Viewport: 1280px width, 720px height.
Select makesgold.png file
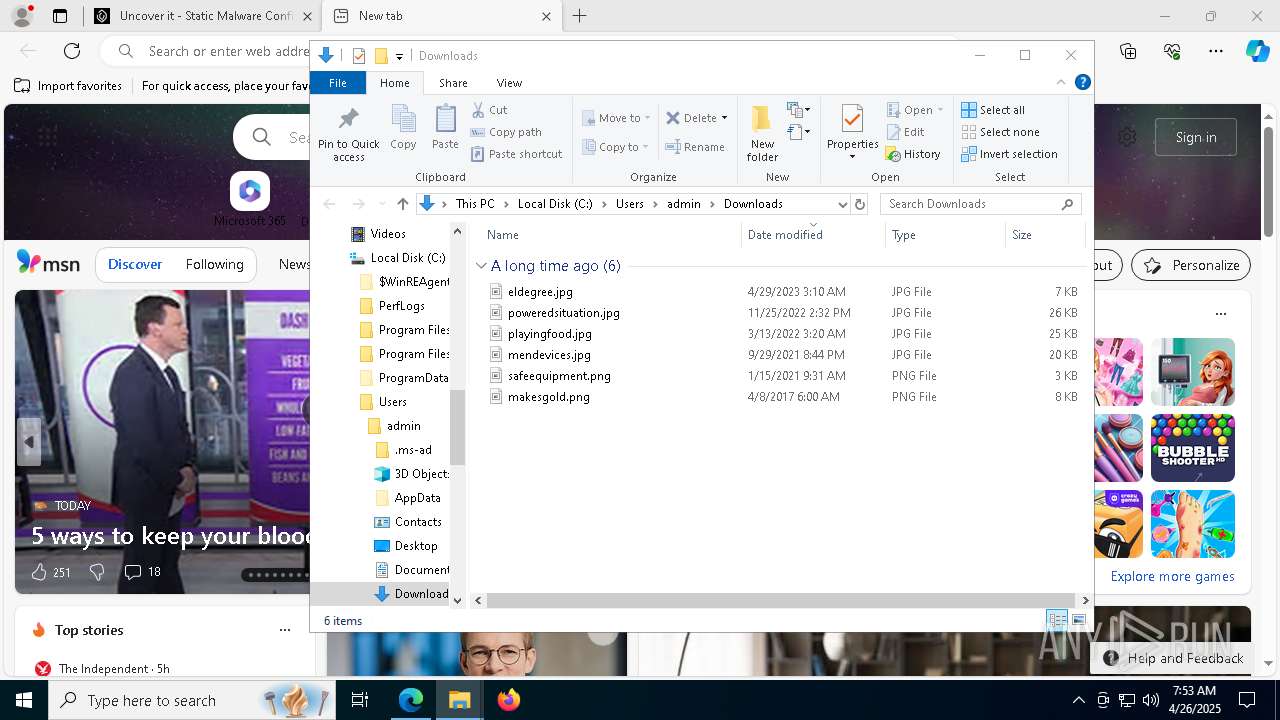(x=548, y=397)
